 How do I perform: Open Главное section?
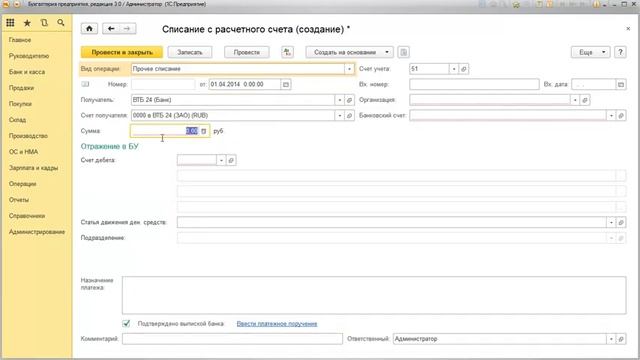(20, 40)
